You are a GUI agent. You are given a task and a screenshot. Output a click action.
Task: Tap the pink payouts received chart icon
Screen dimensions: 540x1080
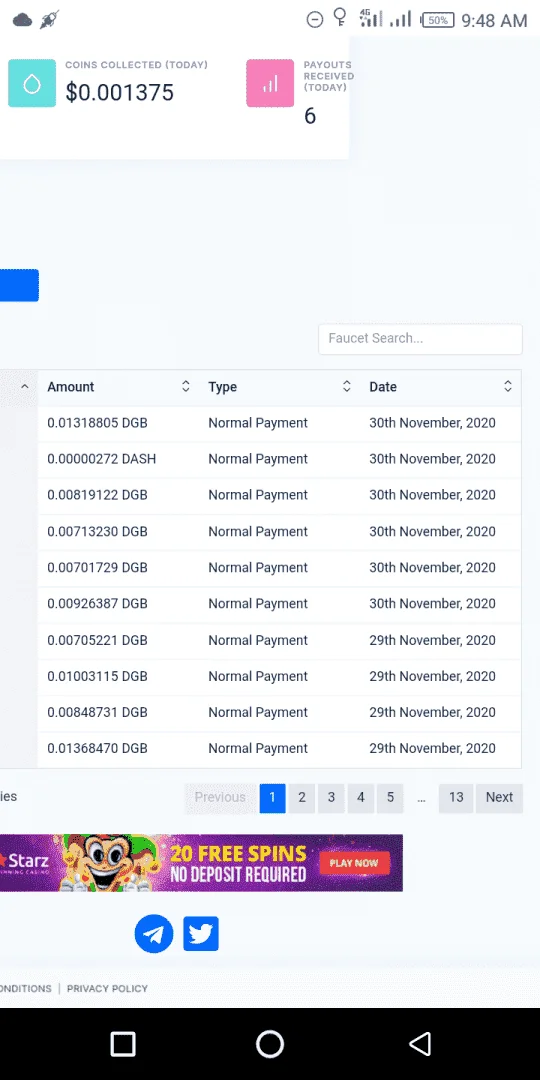click(270, 83)
